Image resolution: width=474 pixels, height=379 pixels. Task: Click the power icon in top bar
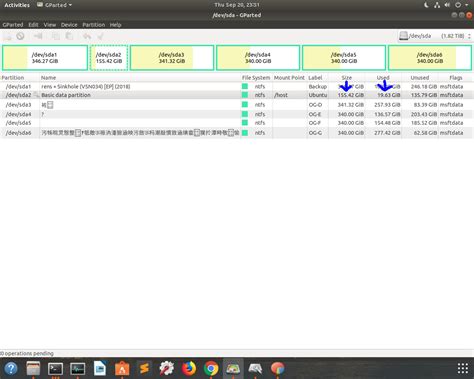(458, 5)
